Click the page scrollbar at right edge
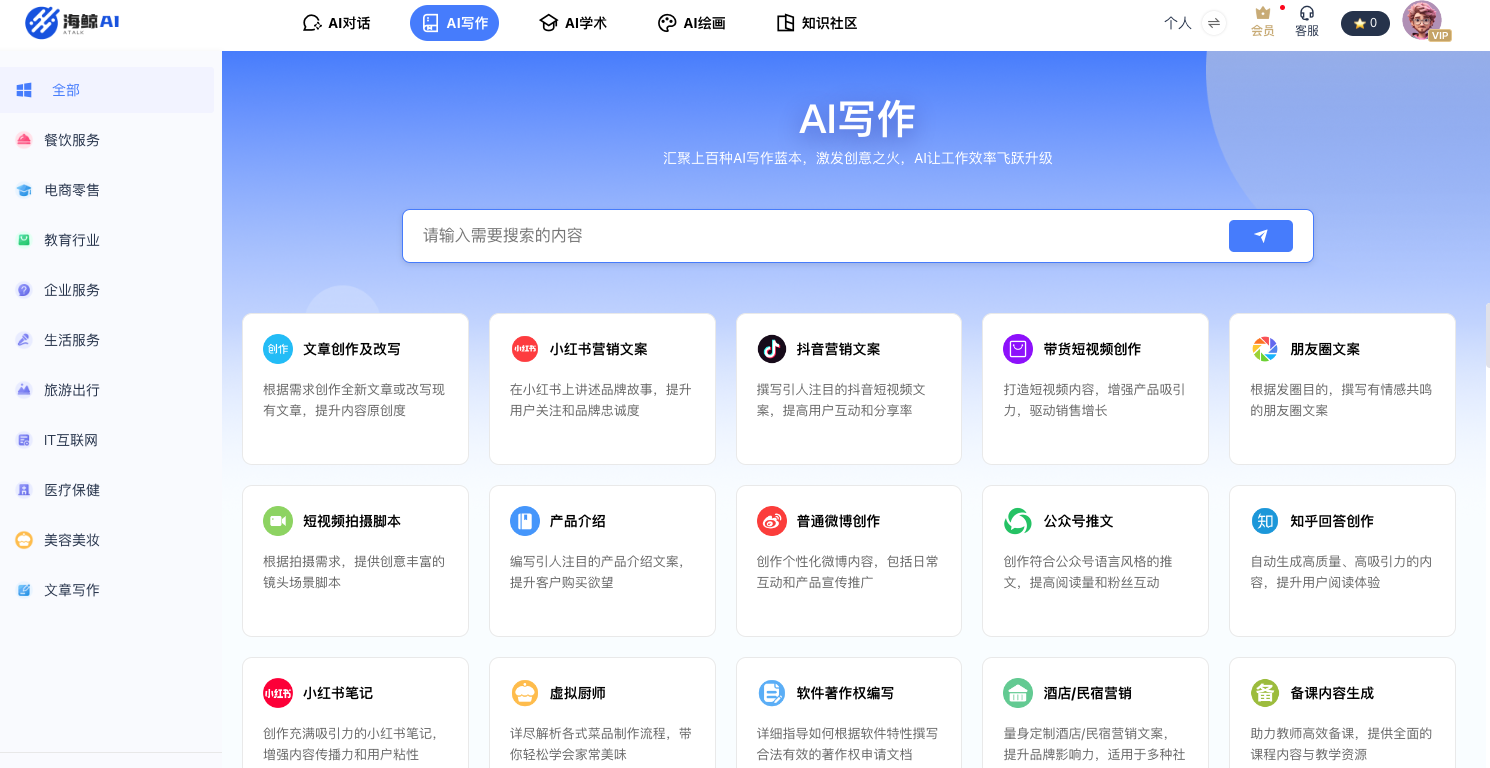This screenshot has height=768, width=1490. (x=1487, y=335)
